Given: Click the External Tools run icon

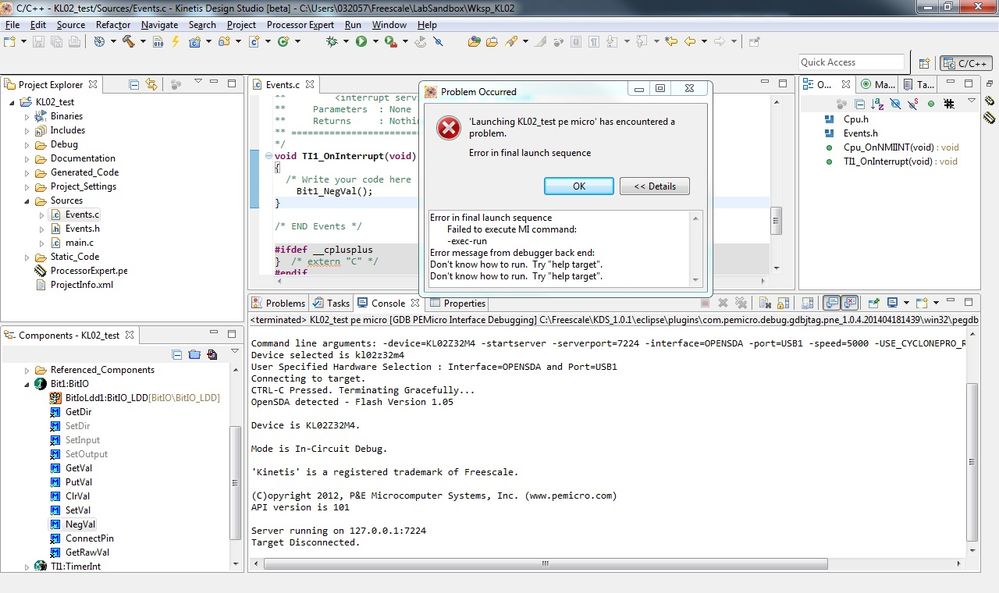Looking at the screenshot, I should click(391, 41).
